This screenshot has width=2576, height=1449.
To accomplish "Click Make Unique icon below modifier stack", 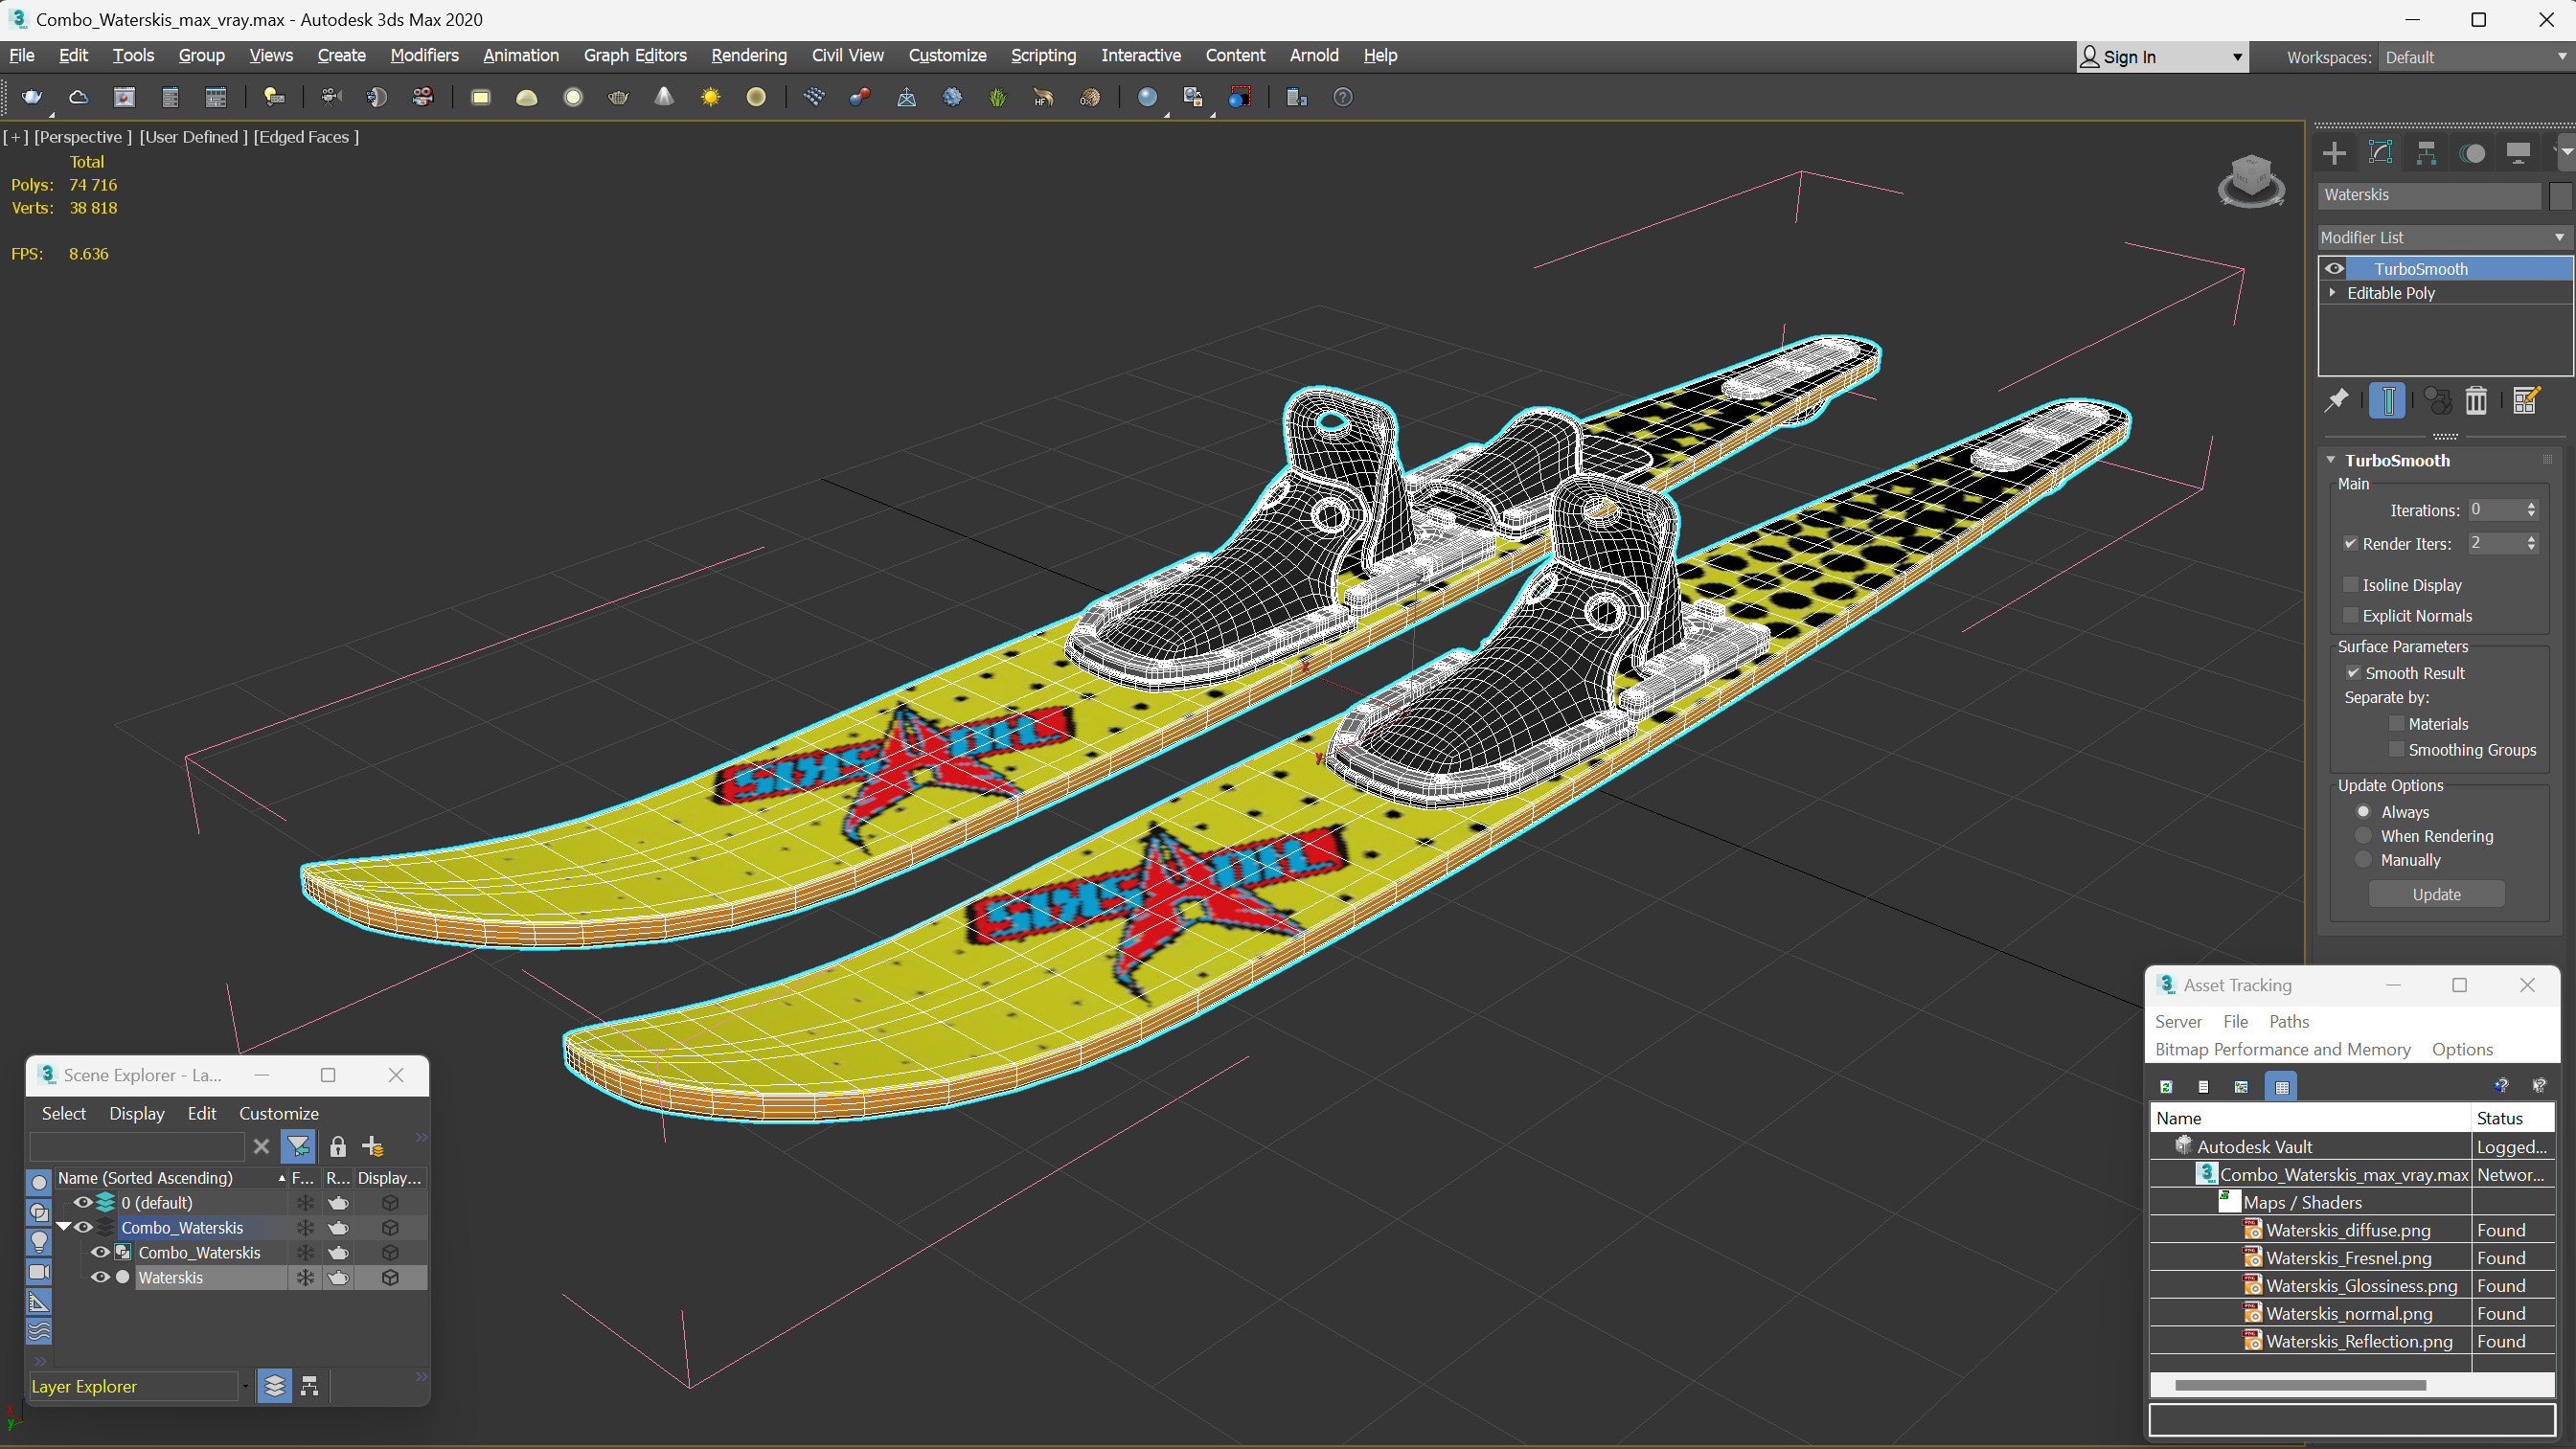I will click(2437, 401).
